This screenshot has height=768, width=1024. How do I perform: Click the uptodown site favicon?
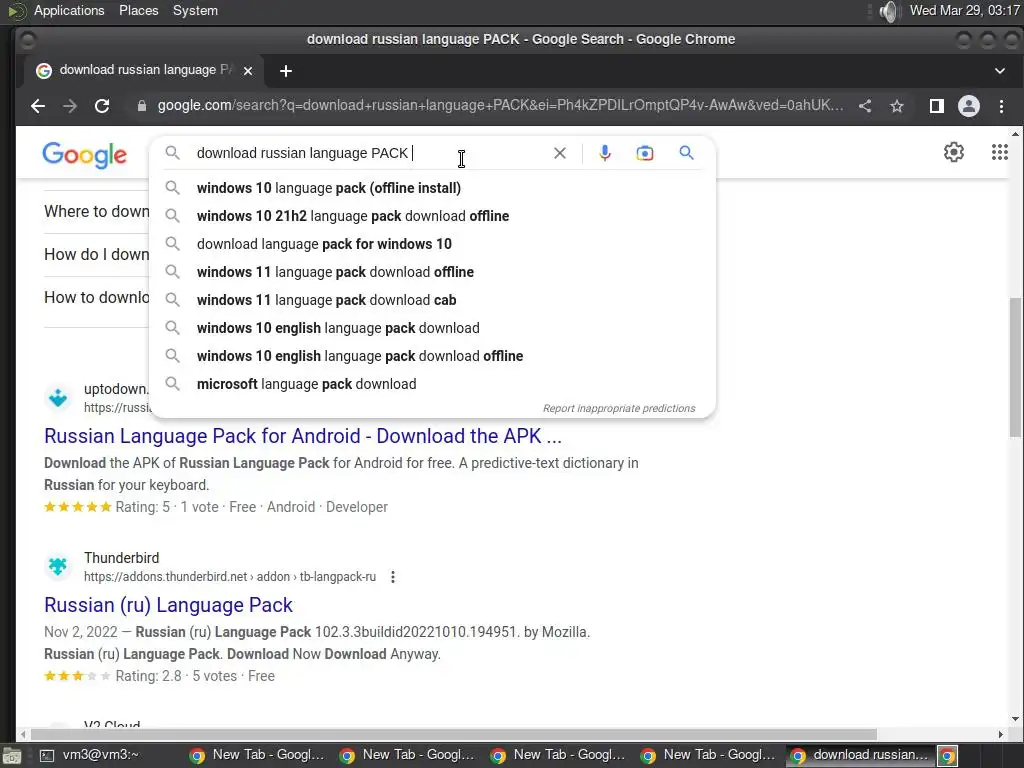coord(58,397)
